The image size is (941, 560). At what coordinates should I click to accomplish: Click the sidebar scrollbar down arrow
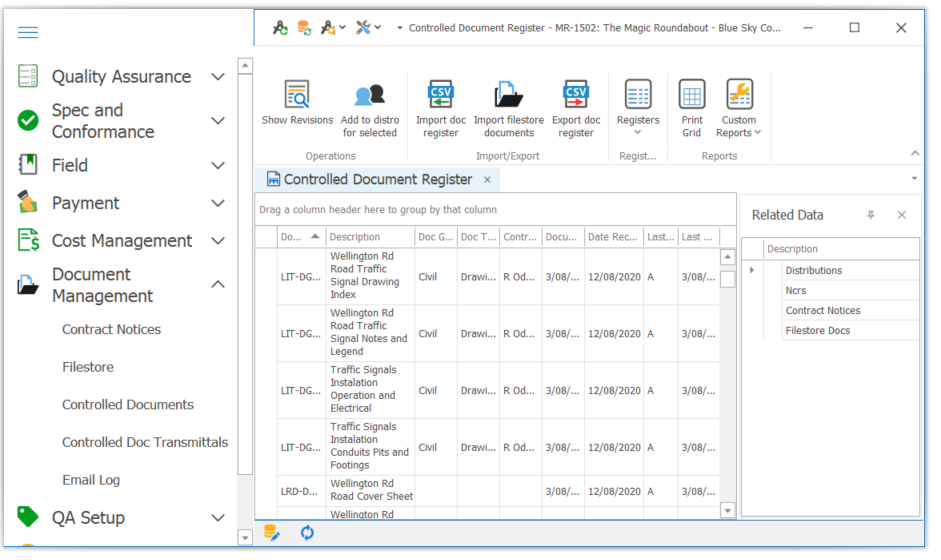[x=245, y=537]
